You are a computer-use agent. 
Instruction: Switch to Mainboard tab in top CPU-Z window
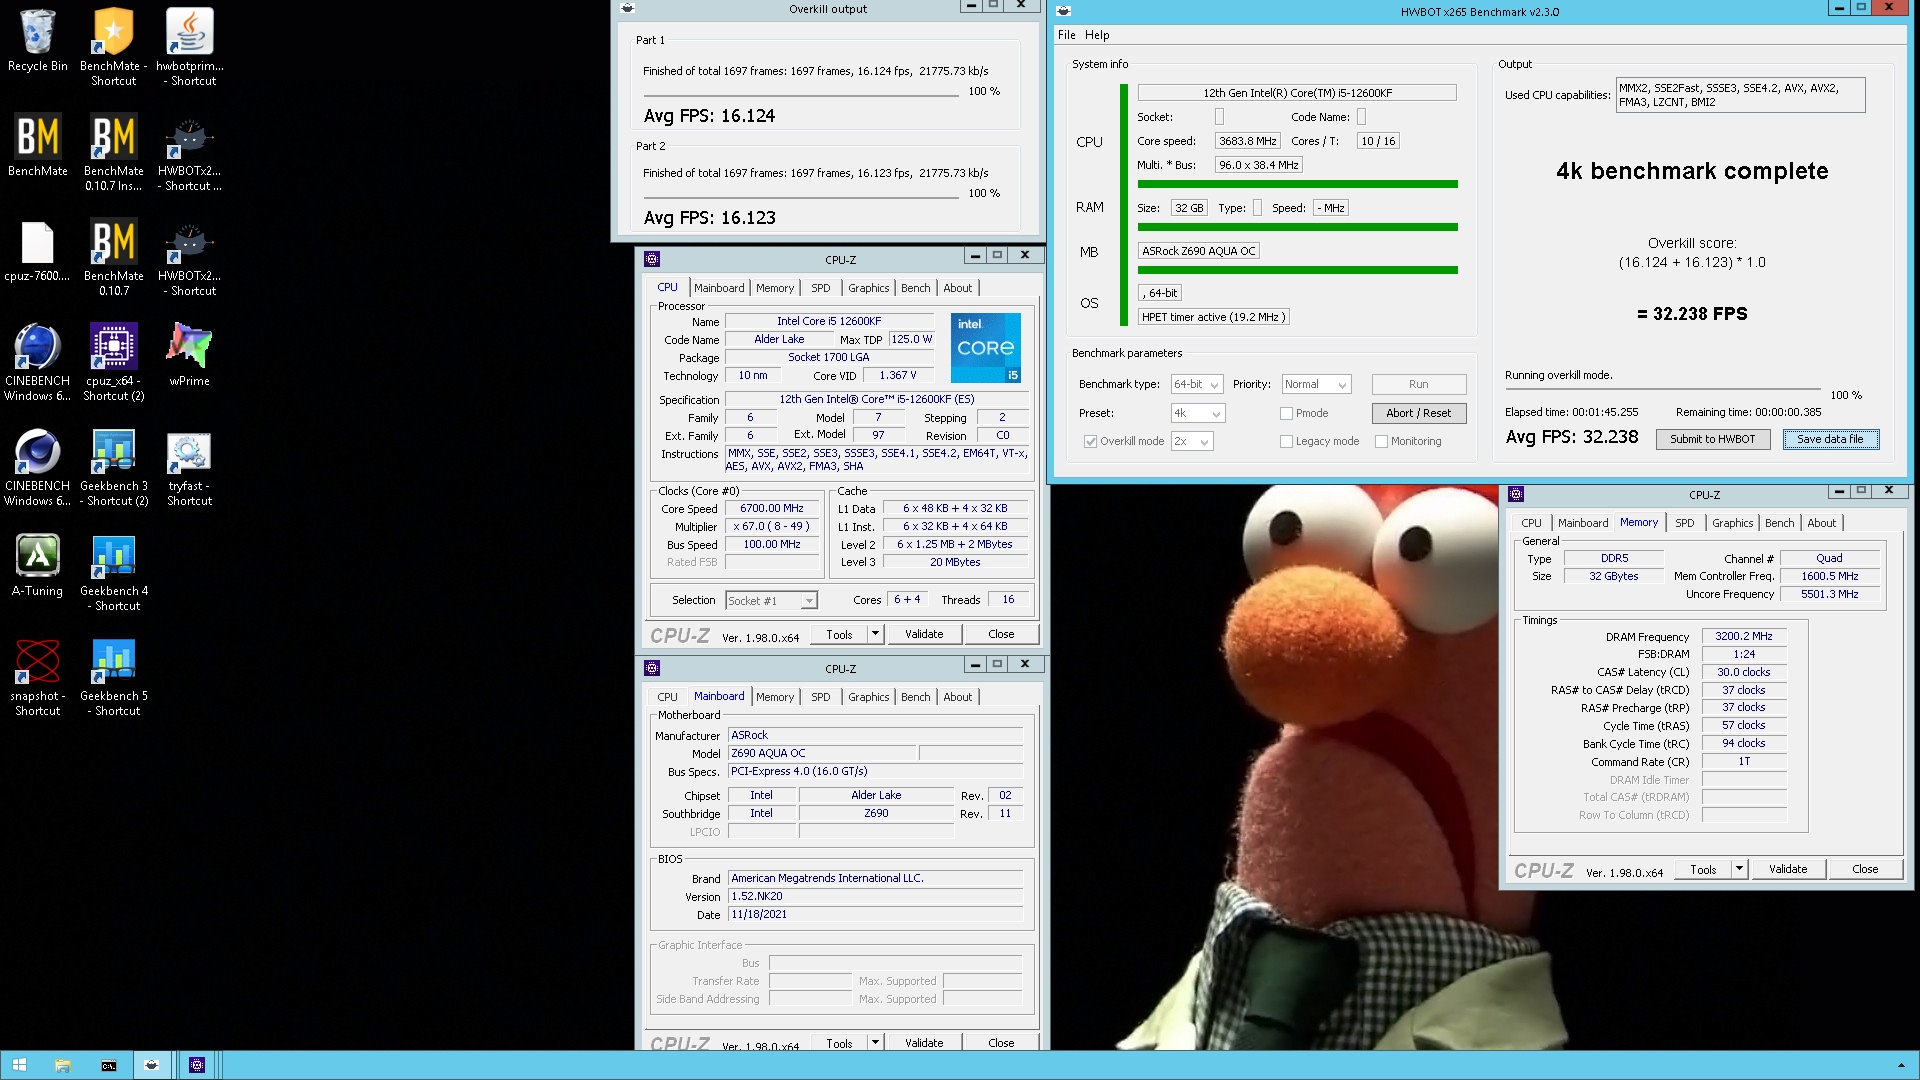719,288
